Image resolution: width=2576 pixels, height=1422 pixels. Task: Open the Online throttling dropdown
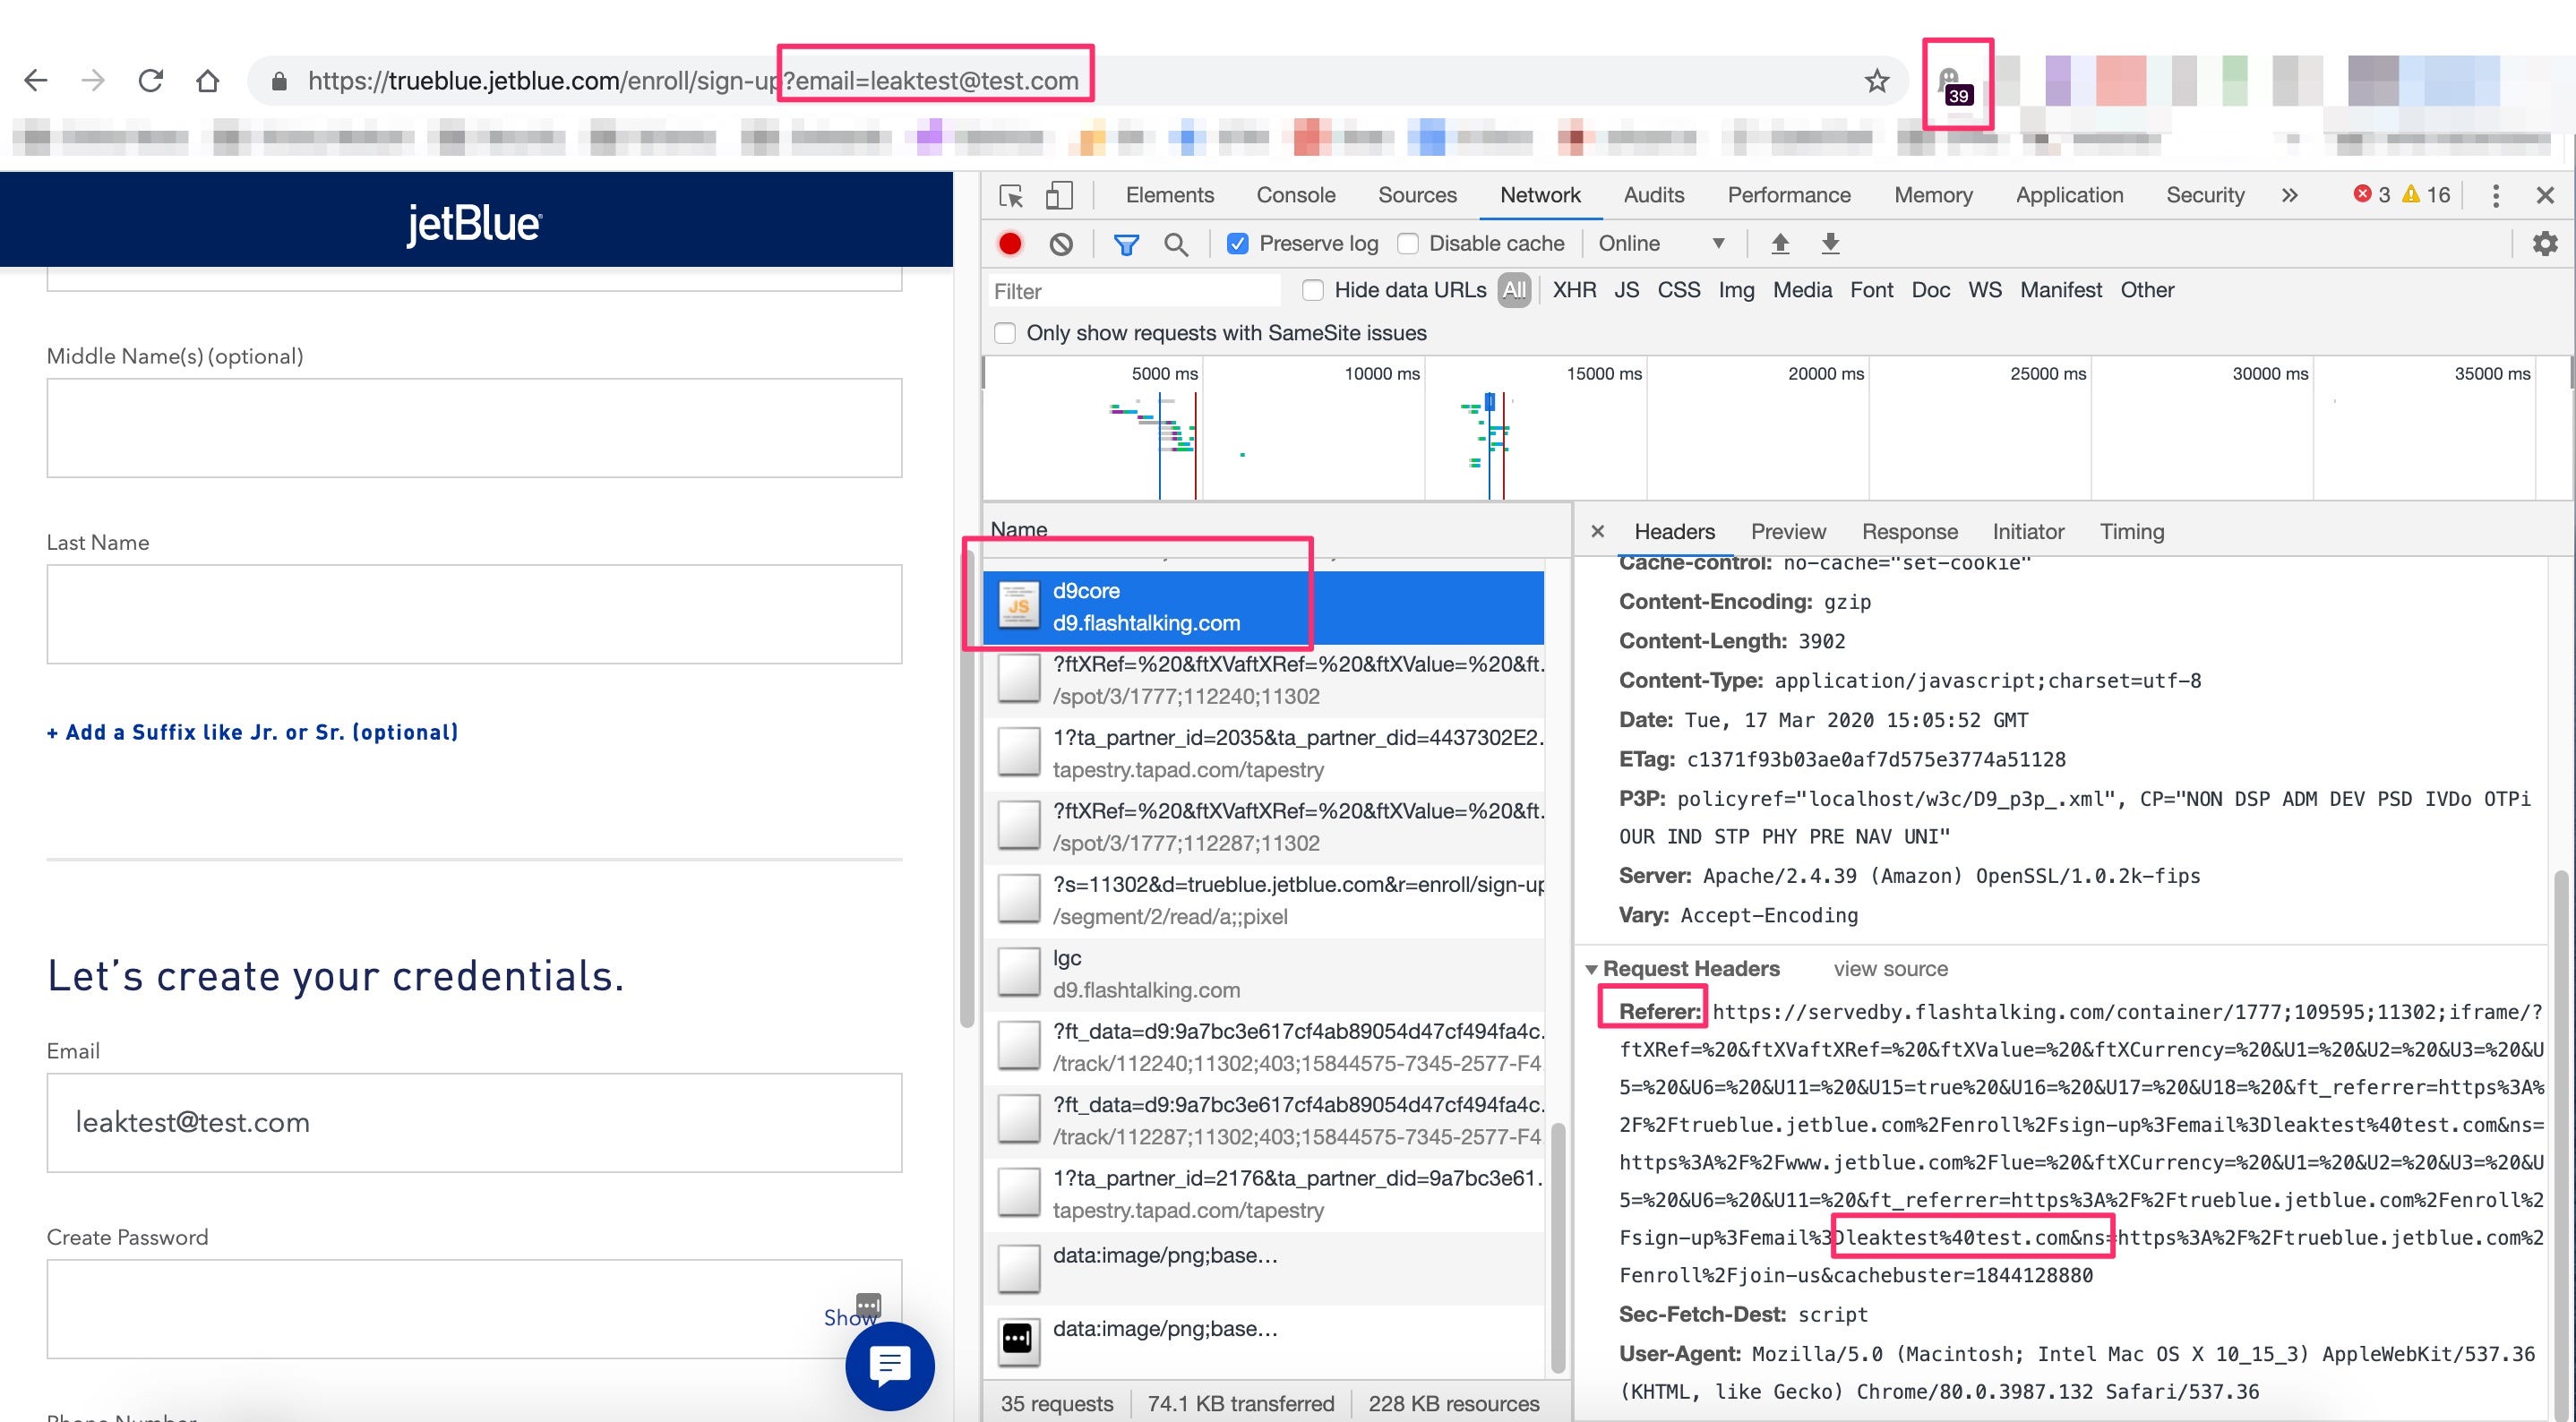coord(1661,243)
